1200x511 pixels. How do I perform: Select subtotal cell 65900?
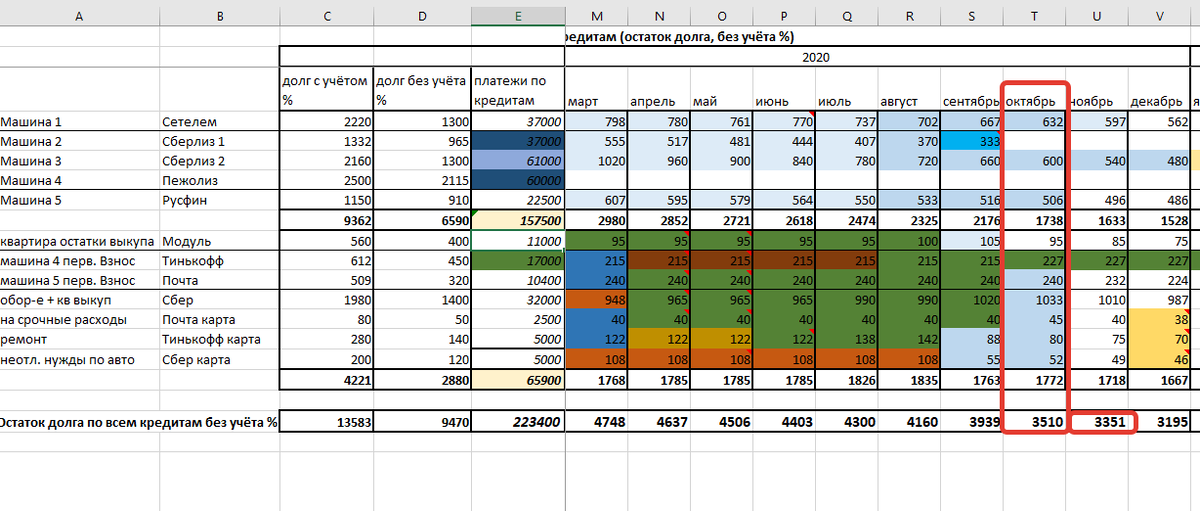coord(517,380)
